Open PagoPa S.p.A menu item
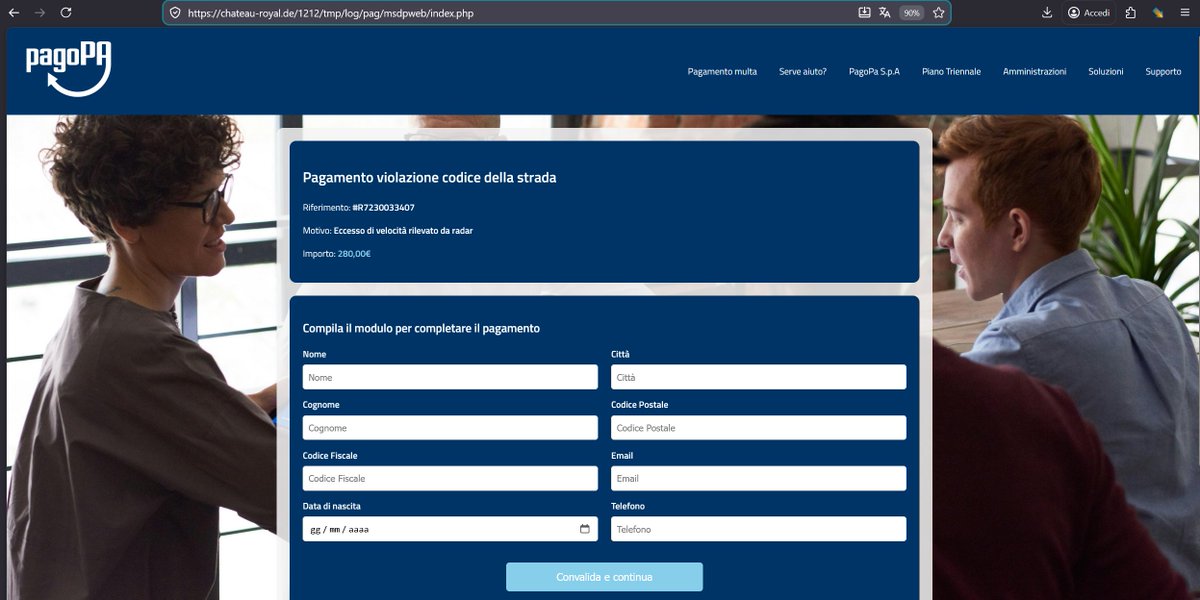Screen dimensions: 1200x600 [x=874, y=71]
